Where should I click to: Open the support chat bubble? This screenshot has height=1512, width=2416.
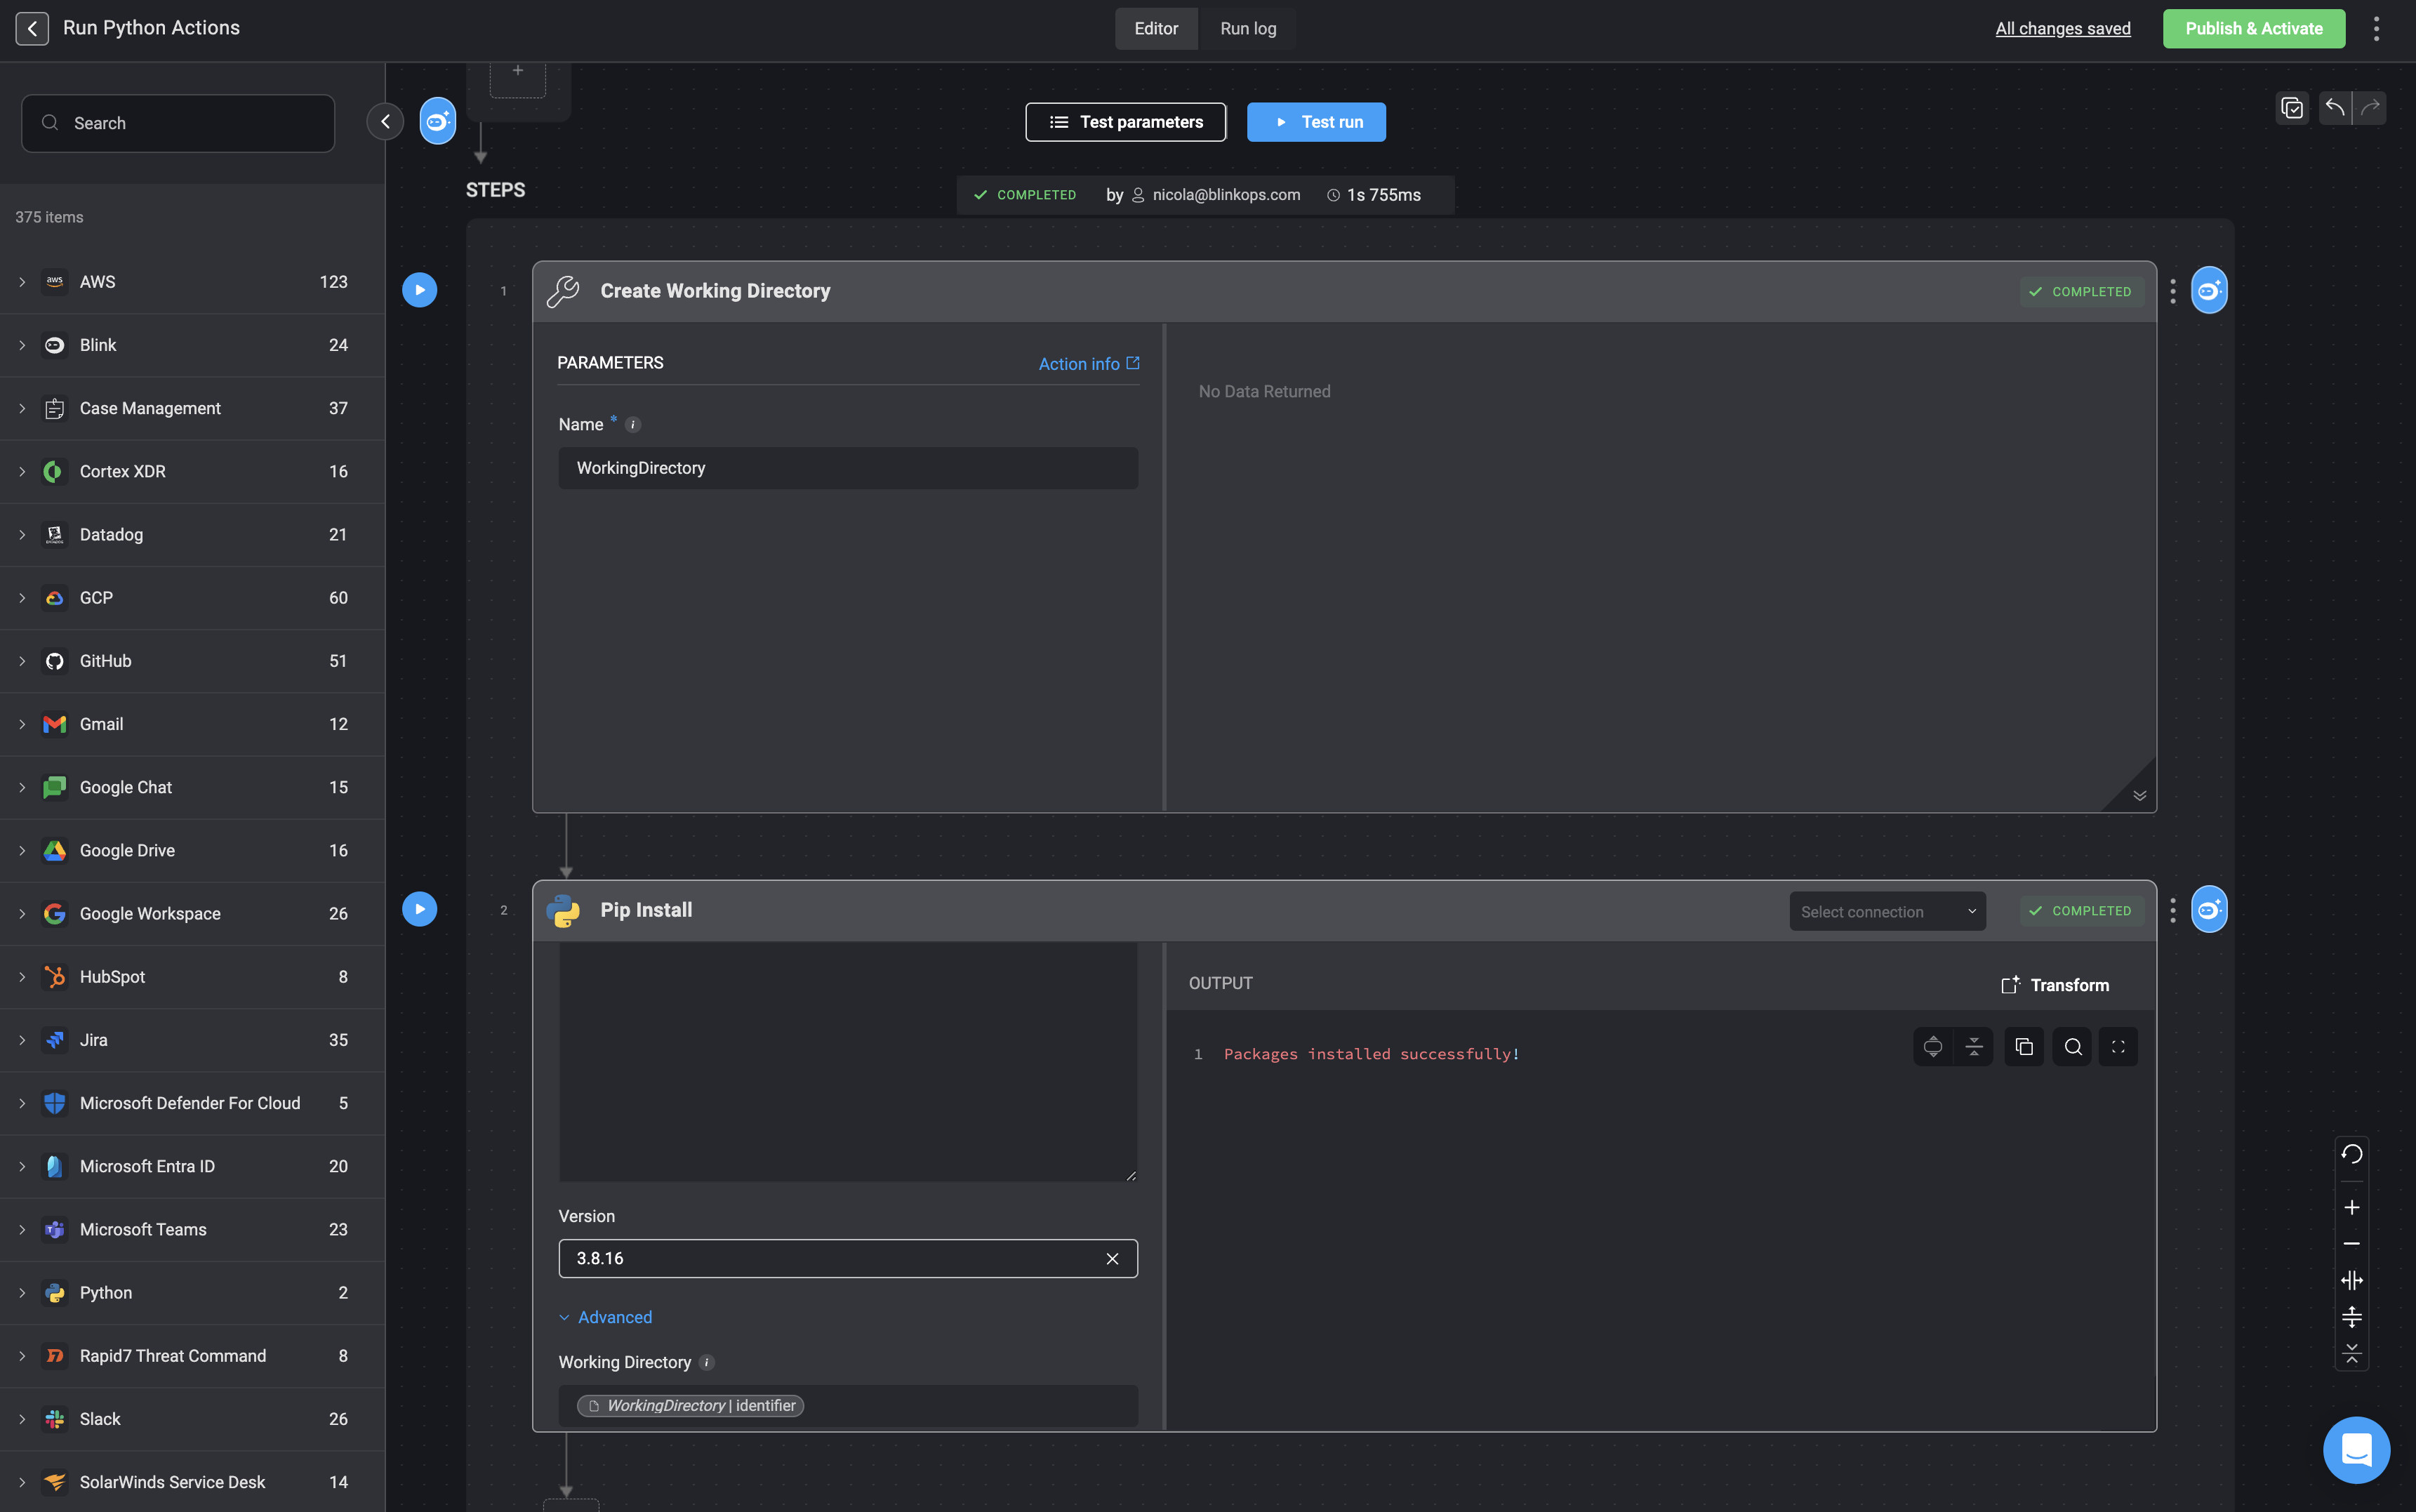(x=2356, y=1450)
